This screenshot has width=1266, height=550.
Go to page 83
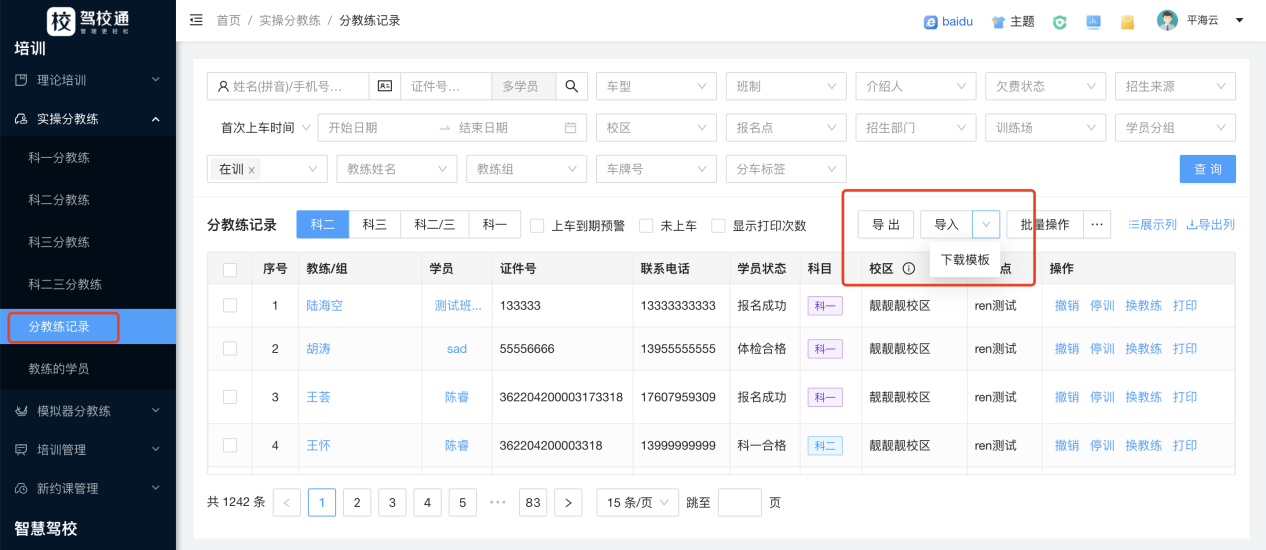pos(533,503)
